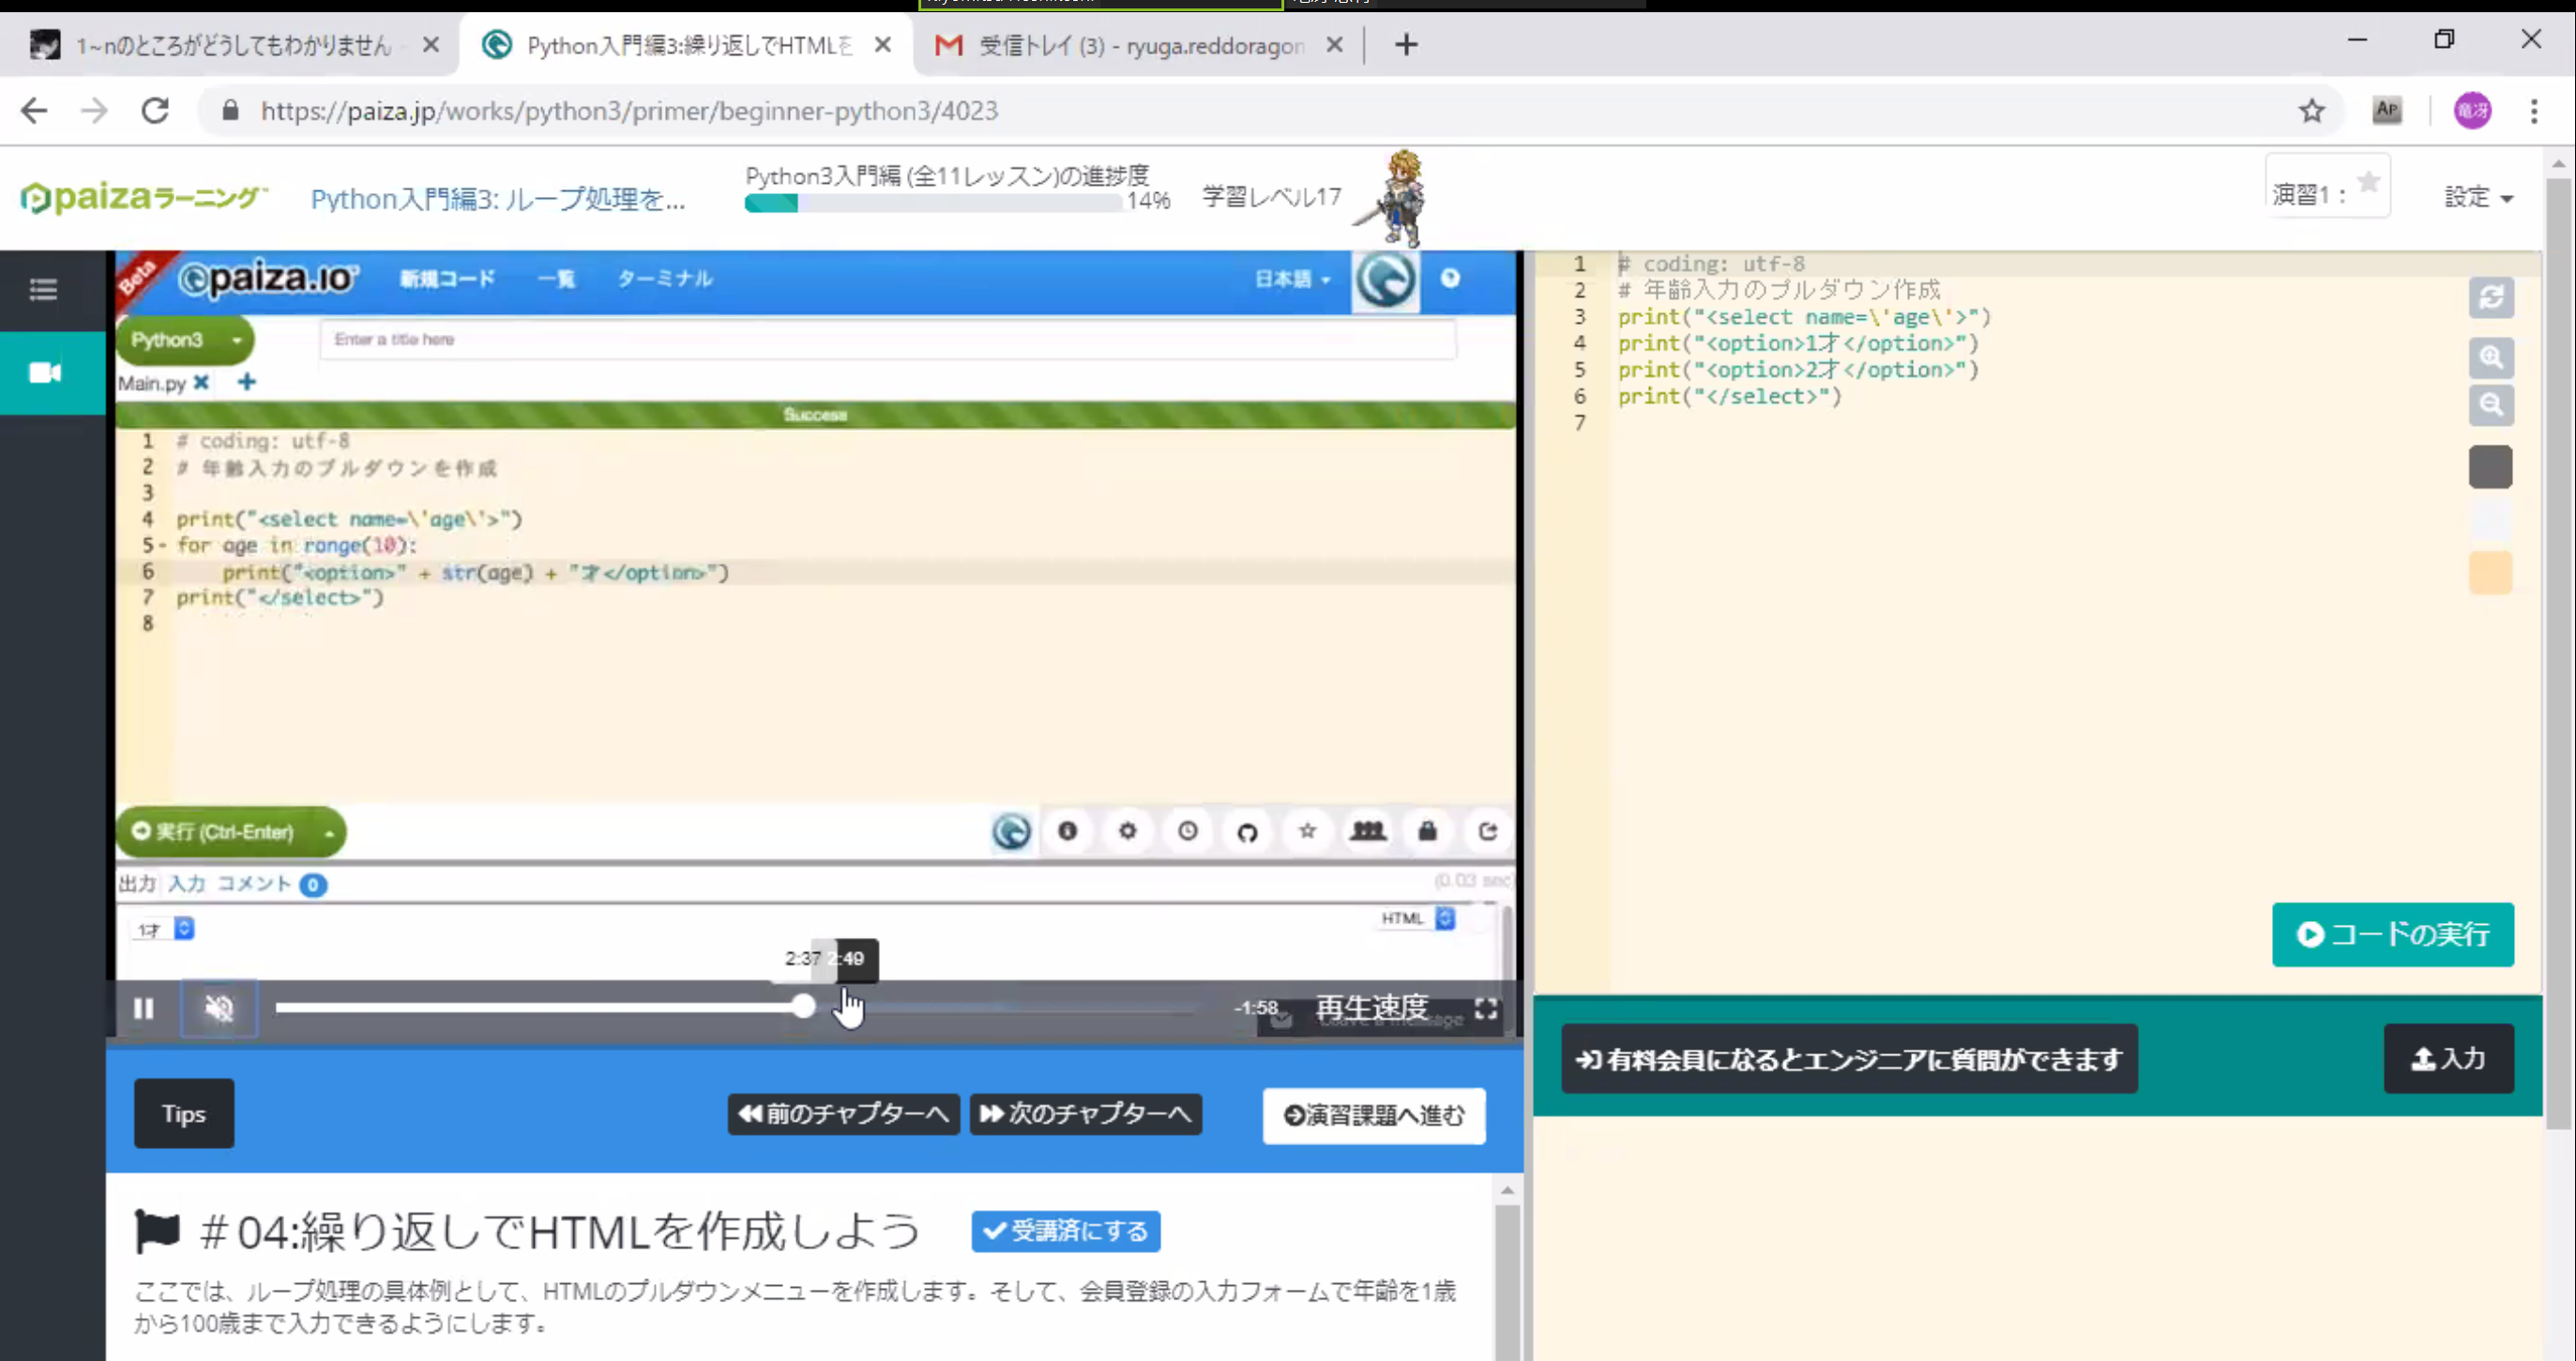Pause the lesson video
Screen dimensions: 2576x1361
point(144,1008)
